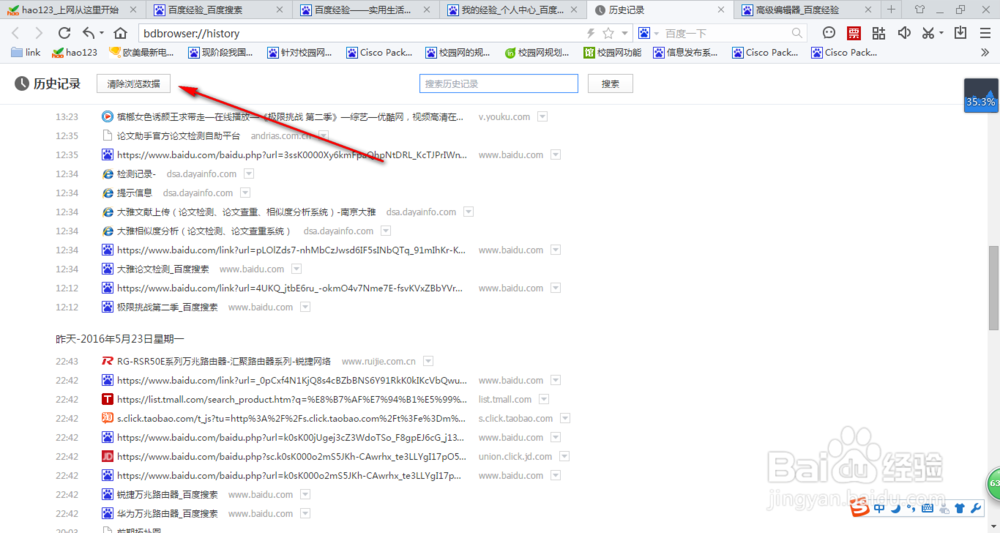Click JD icon of union.click.jd.com entry

(108, 456)
